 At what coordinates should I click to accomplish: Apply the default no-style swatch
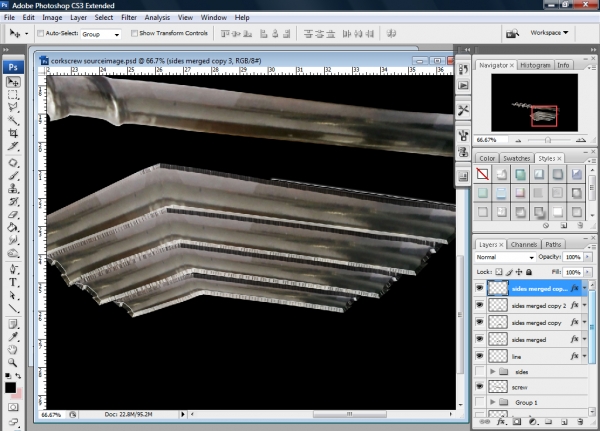click(x=483, y=175)
